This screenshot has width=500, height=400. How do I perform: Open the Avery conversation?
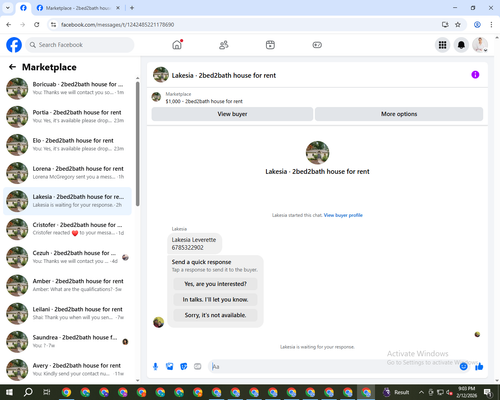click(68, 369)
